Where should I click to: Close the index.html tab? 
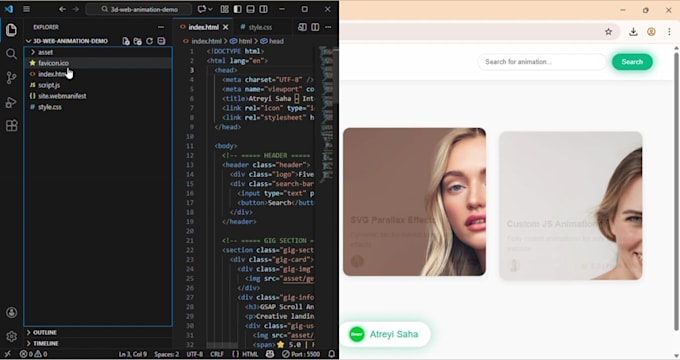tap(226, 27)
